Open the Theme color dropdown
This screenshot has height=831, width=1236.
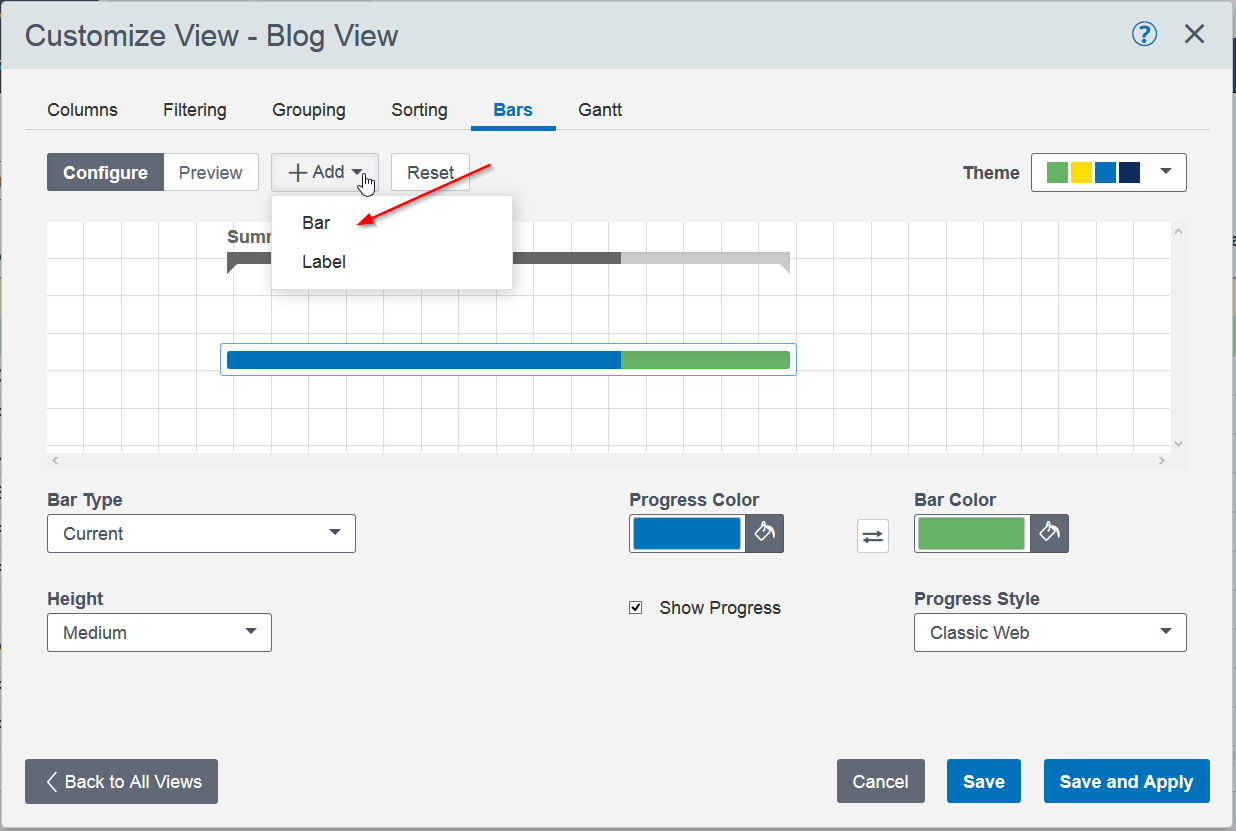pyautogui.click(x=1108, y=172)
